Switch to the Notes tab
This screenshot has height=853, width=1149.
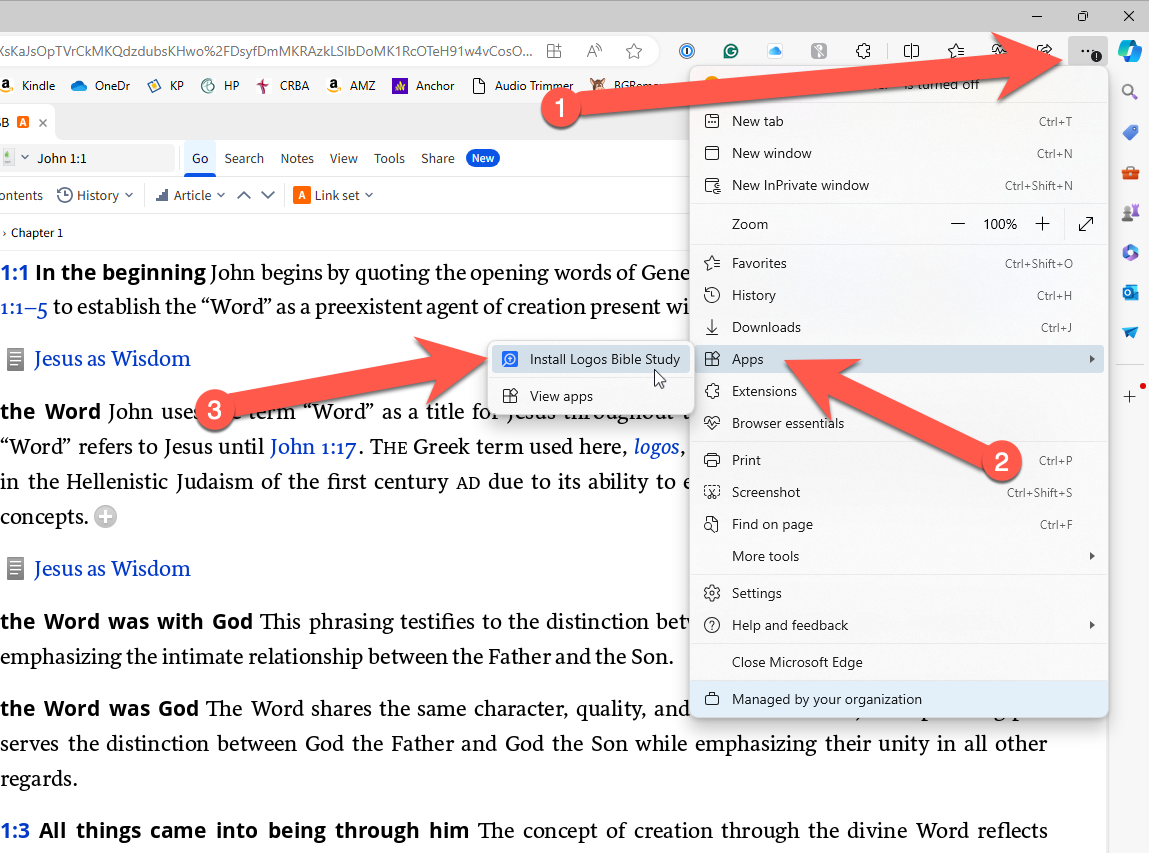coord(297,158)
